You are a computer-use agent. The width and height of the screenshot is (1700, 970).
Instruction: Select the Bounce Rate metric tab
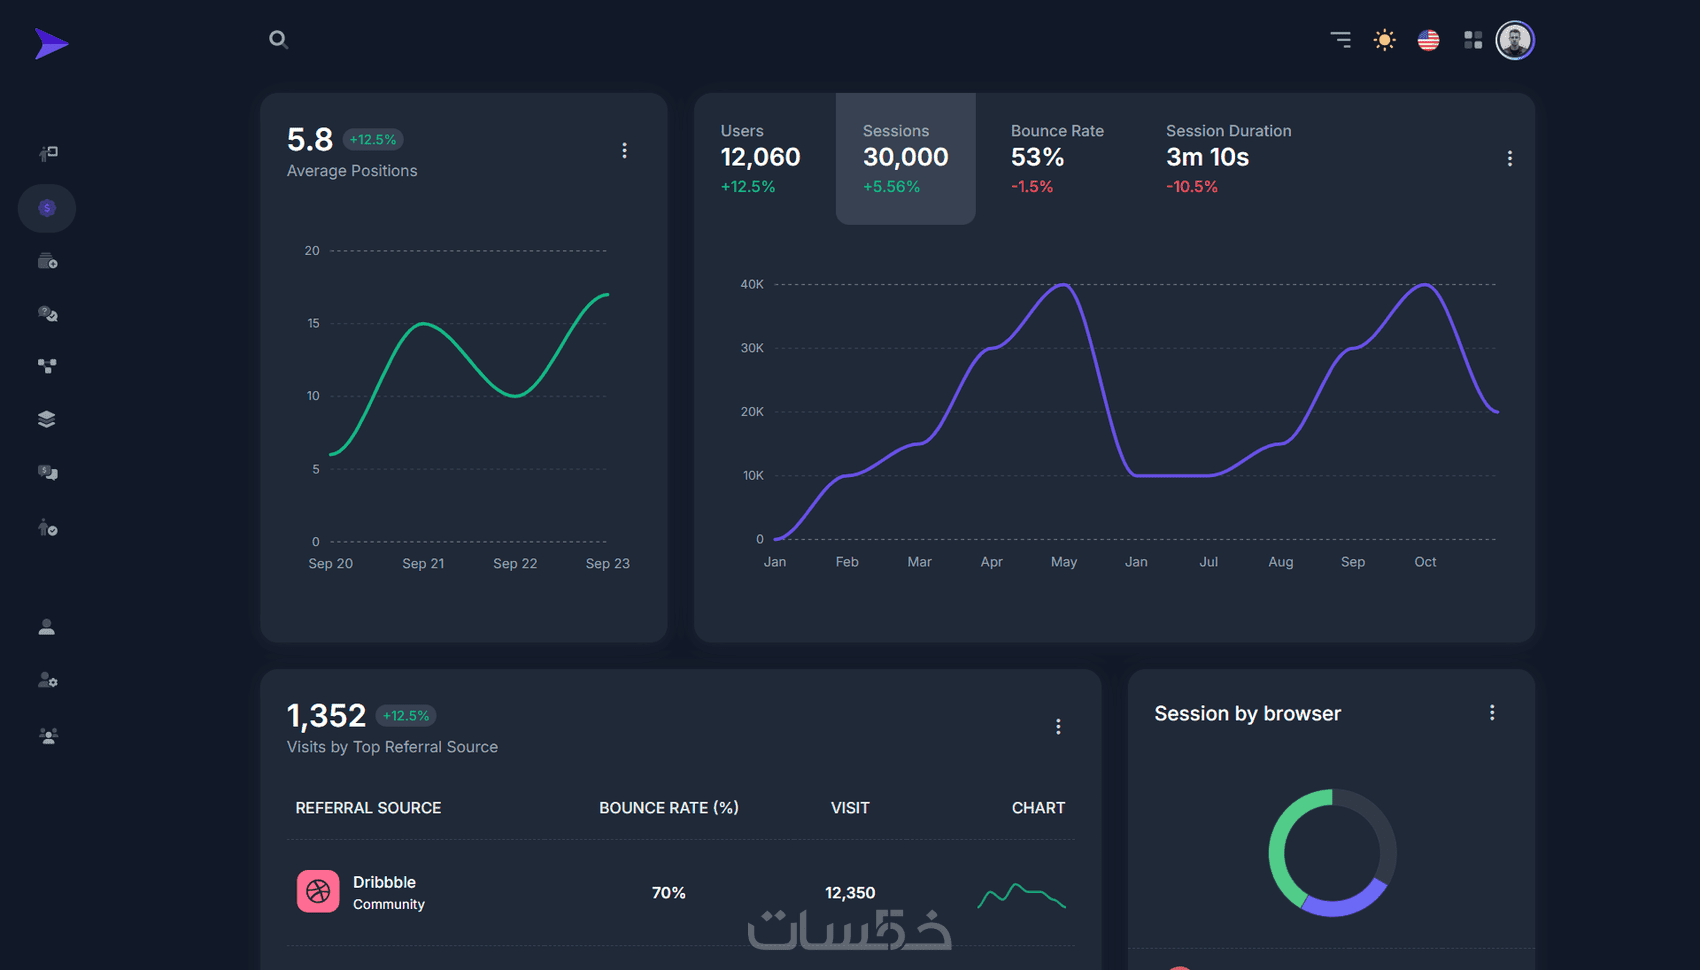(x=1057, y=158)
